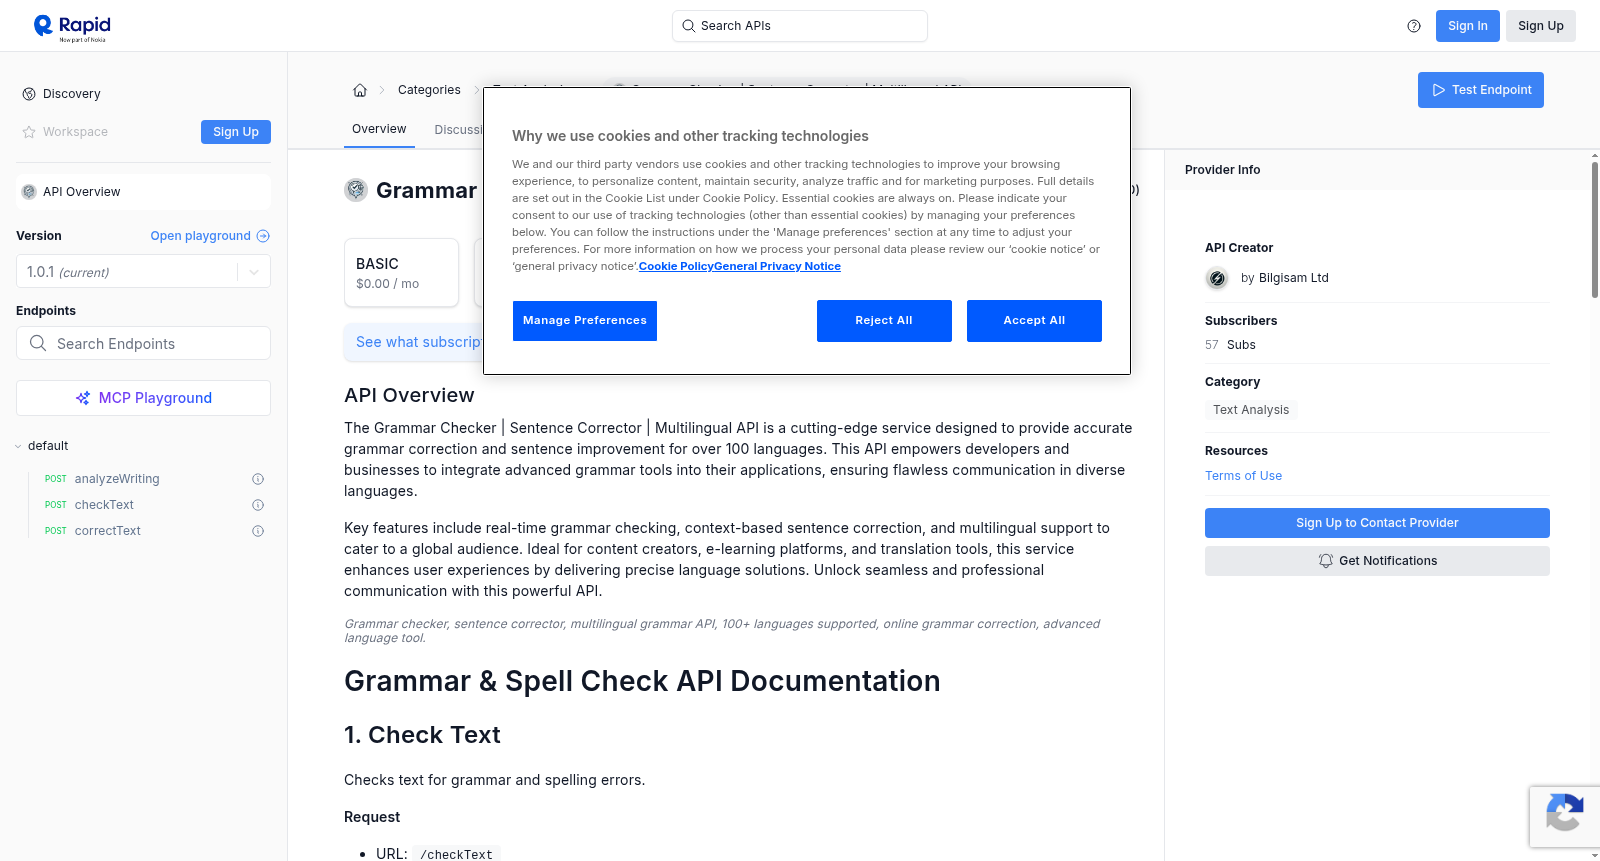Click Sign Up to Contact Provider

tap(1377, 523)
